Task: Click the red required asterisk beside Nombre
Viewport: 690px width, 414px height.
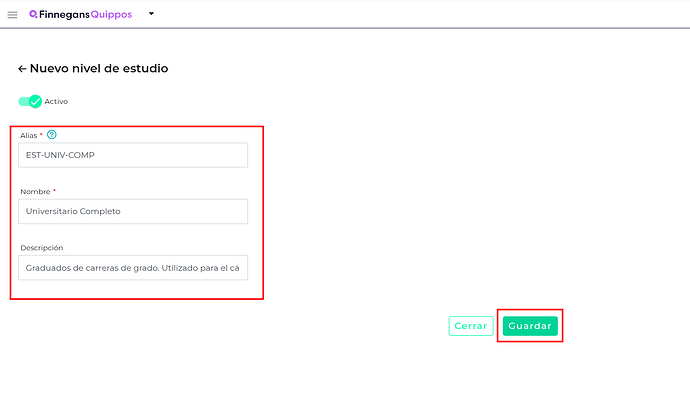Action: pos(55,191)
